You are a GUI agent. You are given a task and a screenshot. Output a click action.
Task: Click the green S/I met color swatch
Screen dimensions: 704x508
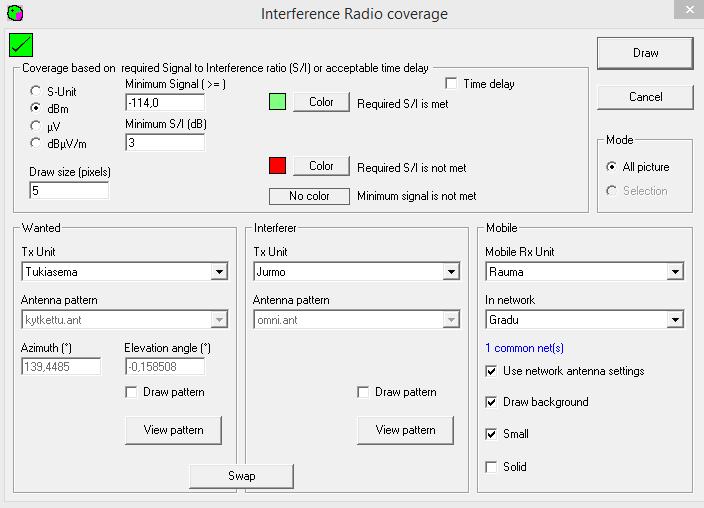pos(277,102)
